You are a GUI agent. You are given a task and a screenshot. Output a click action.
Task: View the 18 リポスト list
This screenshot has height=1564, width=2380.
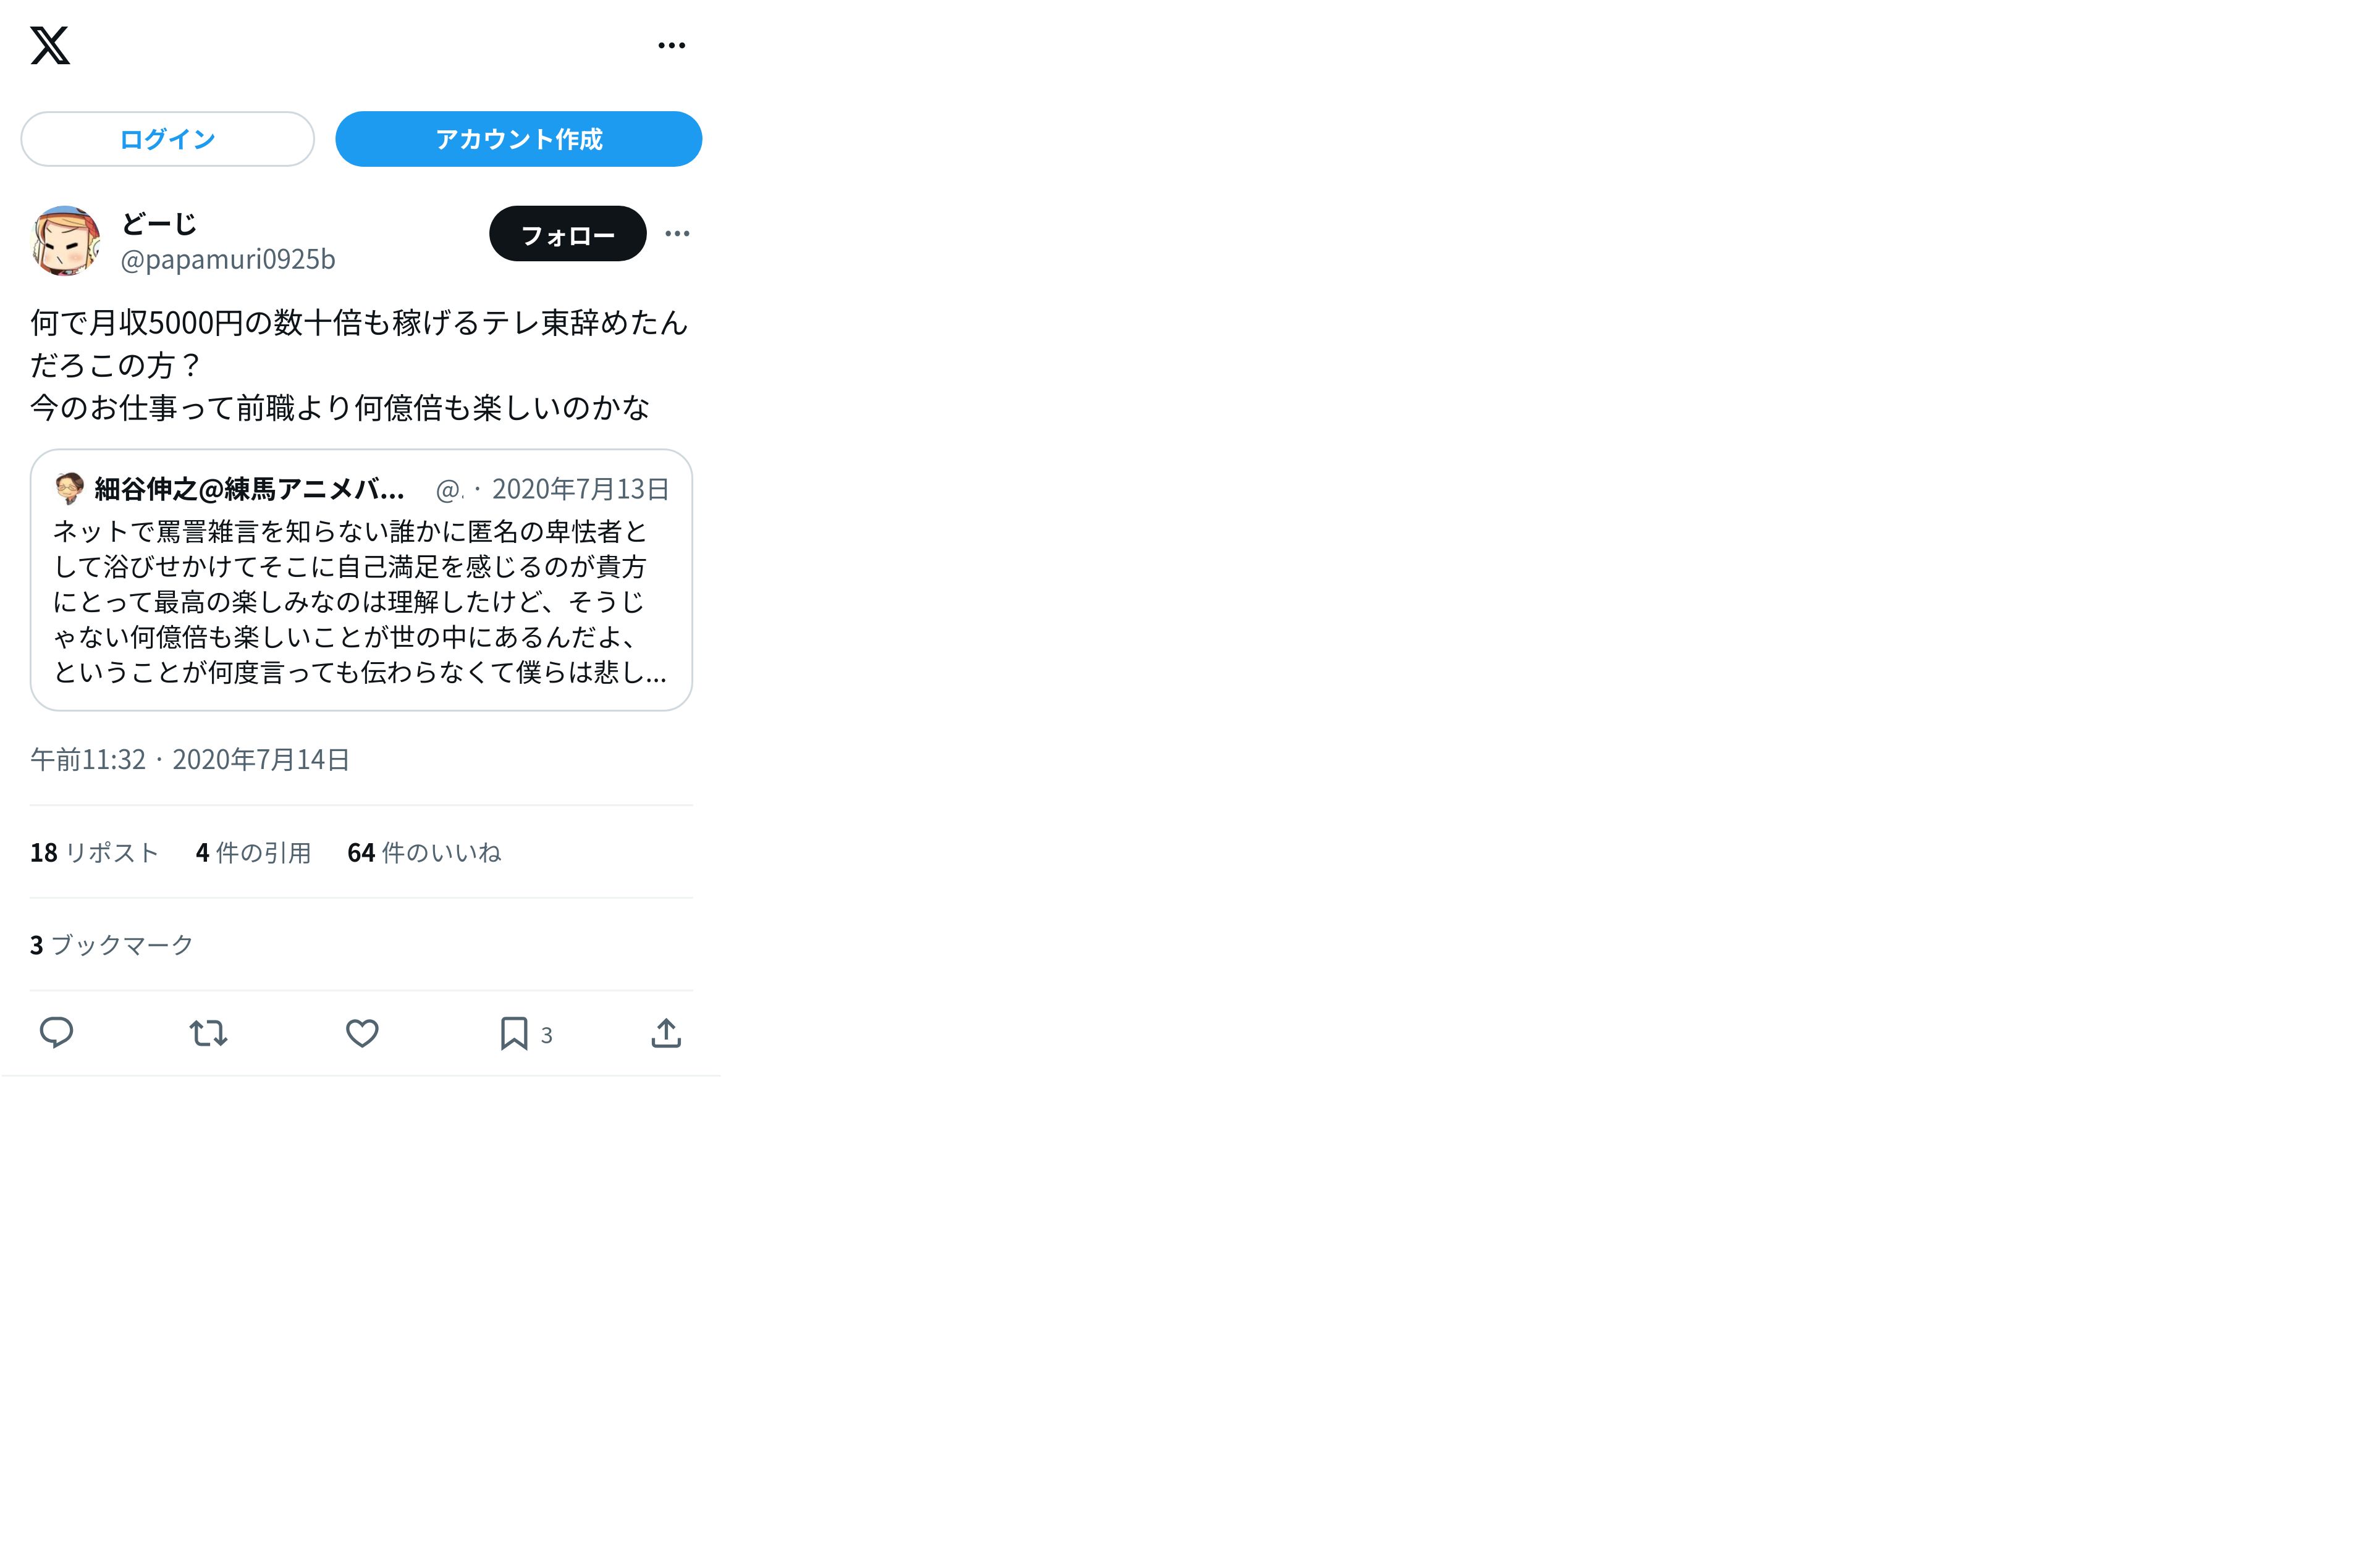point(95,853)
